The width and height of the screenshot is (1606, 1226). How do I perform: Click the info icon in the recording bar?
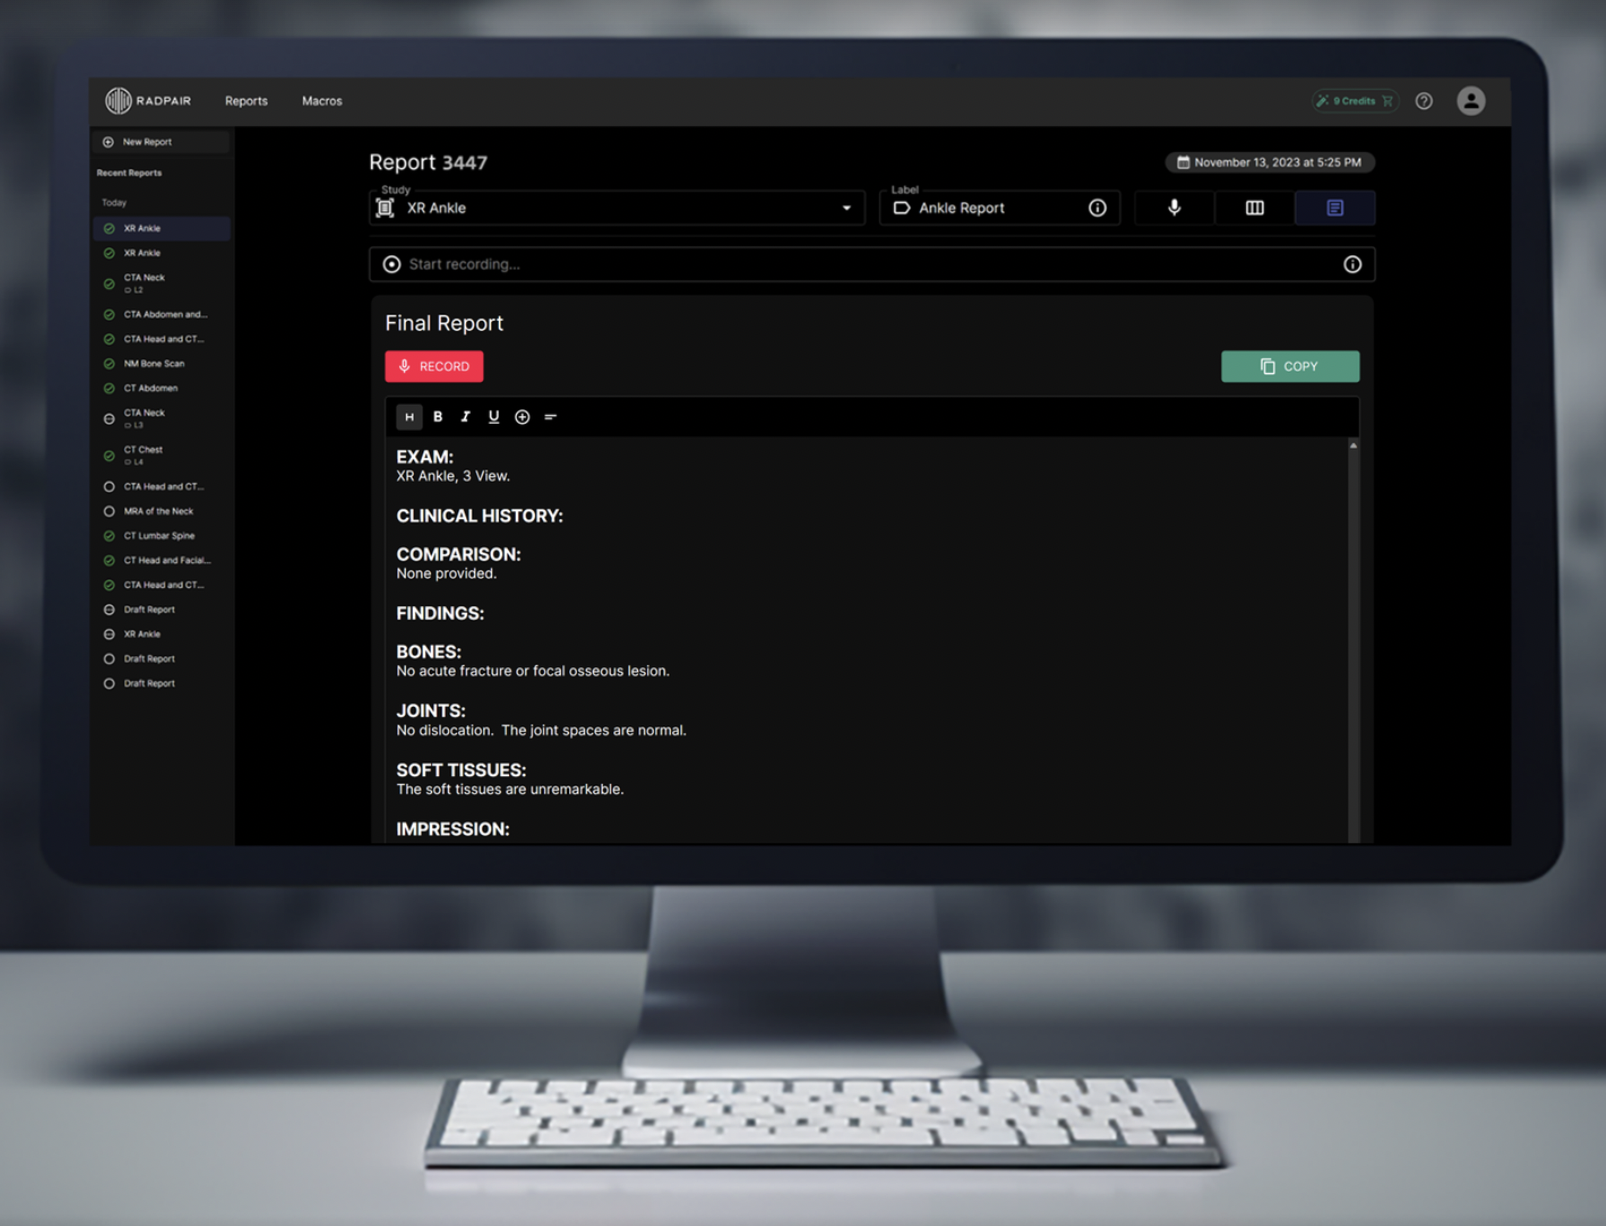click(x=1352, y=264)
